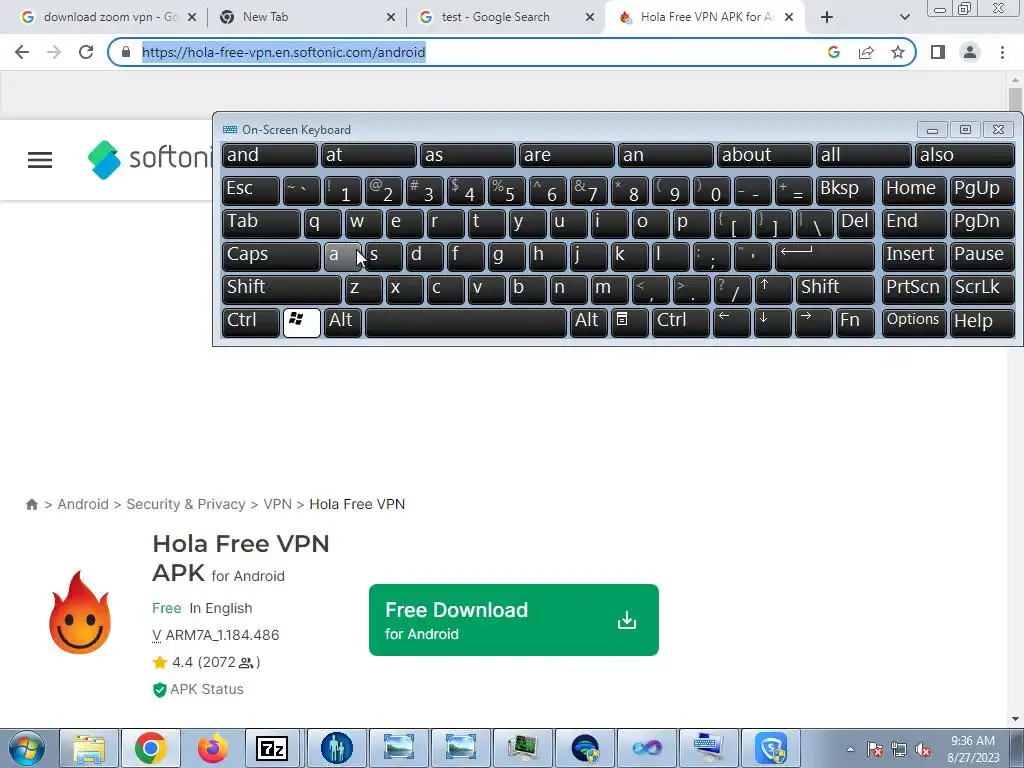Switch to the New Tab tab
Screen dimensions: 1024x768
click(307, 17)
